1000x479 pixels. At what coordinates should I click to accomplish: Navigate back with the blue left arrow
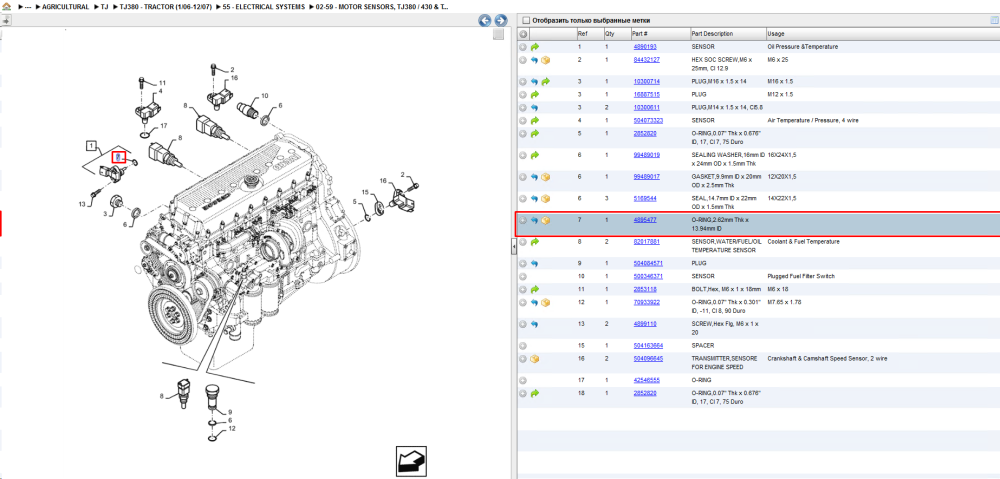click(485, 20)
